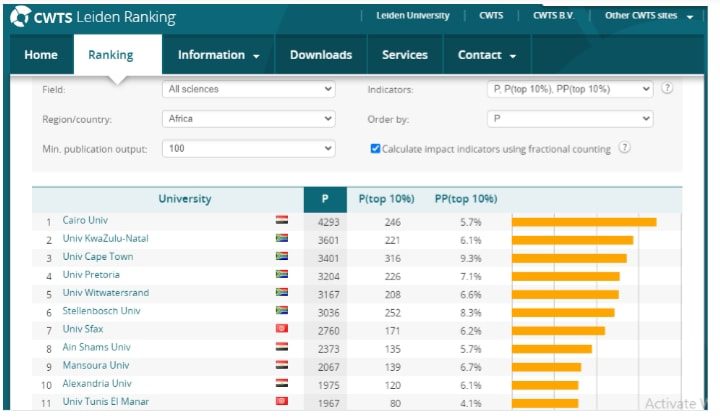Screen dimensions: 720x418
Task: Click Alexandria Univ's 120 value
Action: (x=393, y=385)
